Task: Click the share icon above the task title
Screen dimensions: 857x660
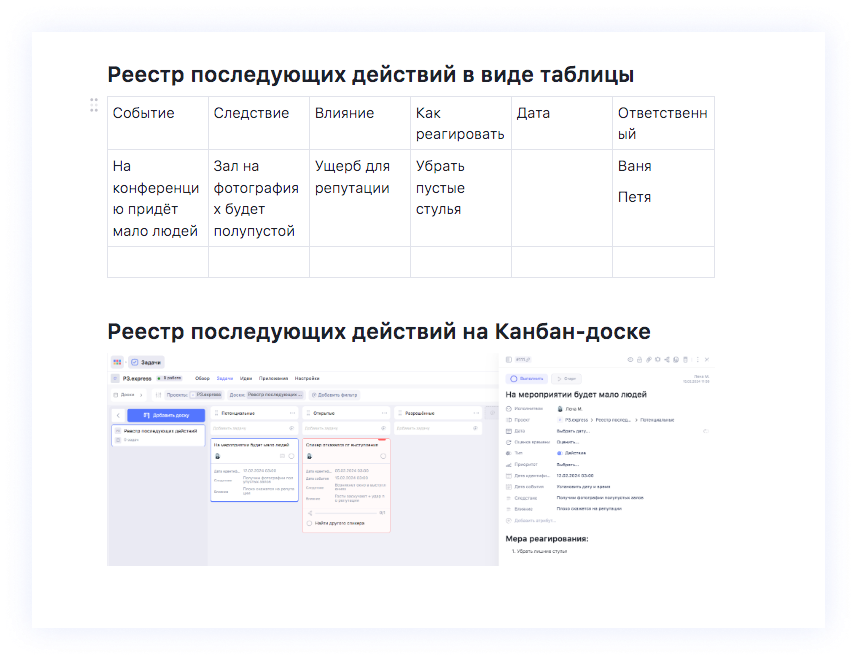Action: coord(667,359)
